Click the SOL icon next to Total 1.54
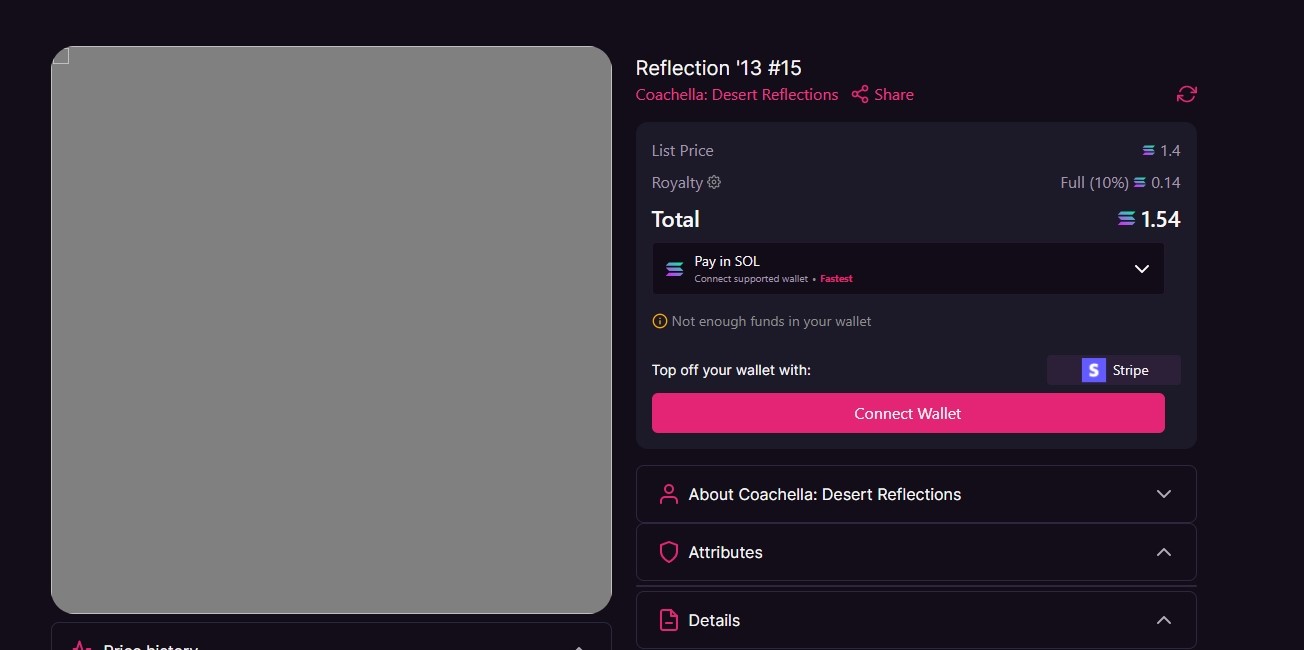This screenshot has height=650, width=1304. (x=1127, y=219)
